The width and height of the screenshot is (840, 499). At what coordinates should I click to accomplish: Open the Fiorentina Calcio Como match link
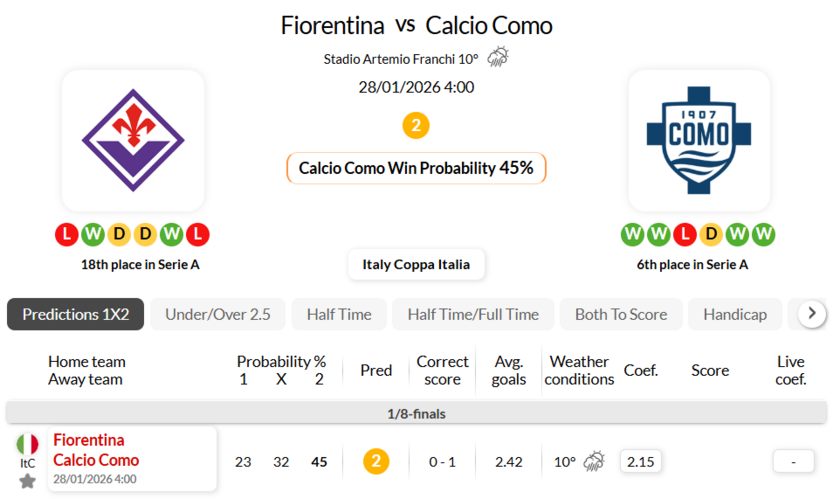(96, 450)
